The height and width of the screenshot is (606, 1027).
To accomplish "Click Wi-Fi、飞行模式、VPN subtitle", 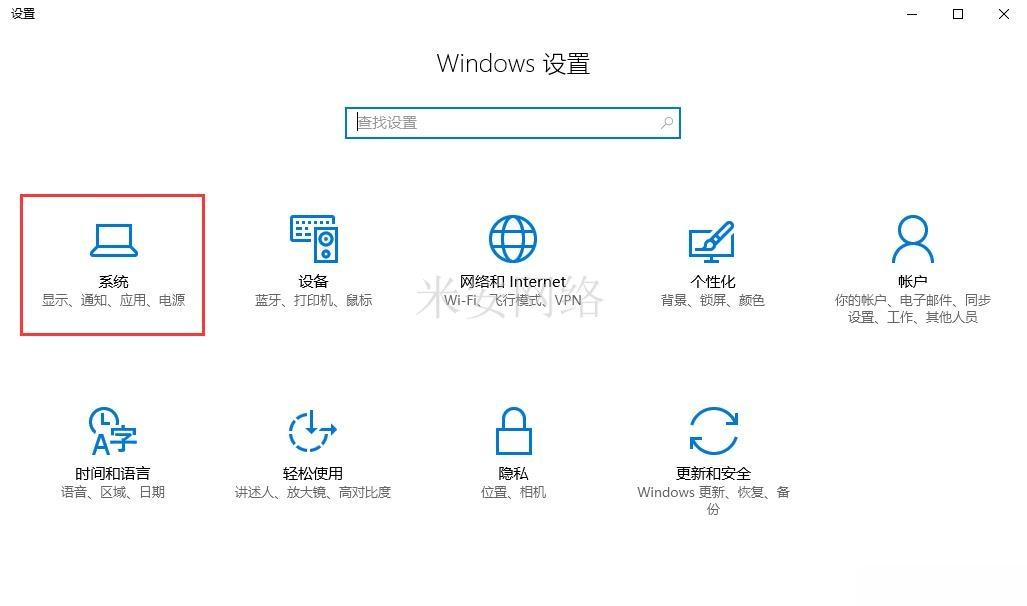I will (513, 301).
